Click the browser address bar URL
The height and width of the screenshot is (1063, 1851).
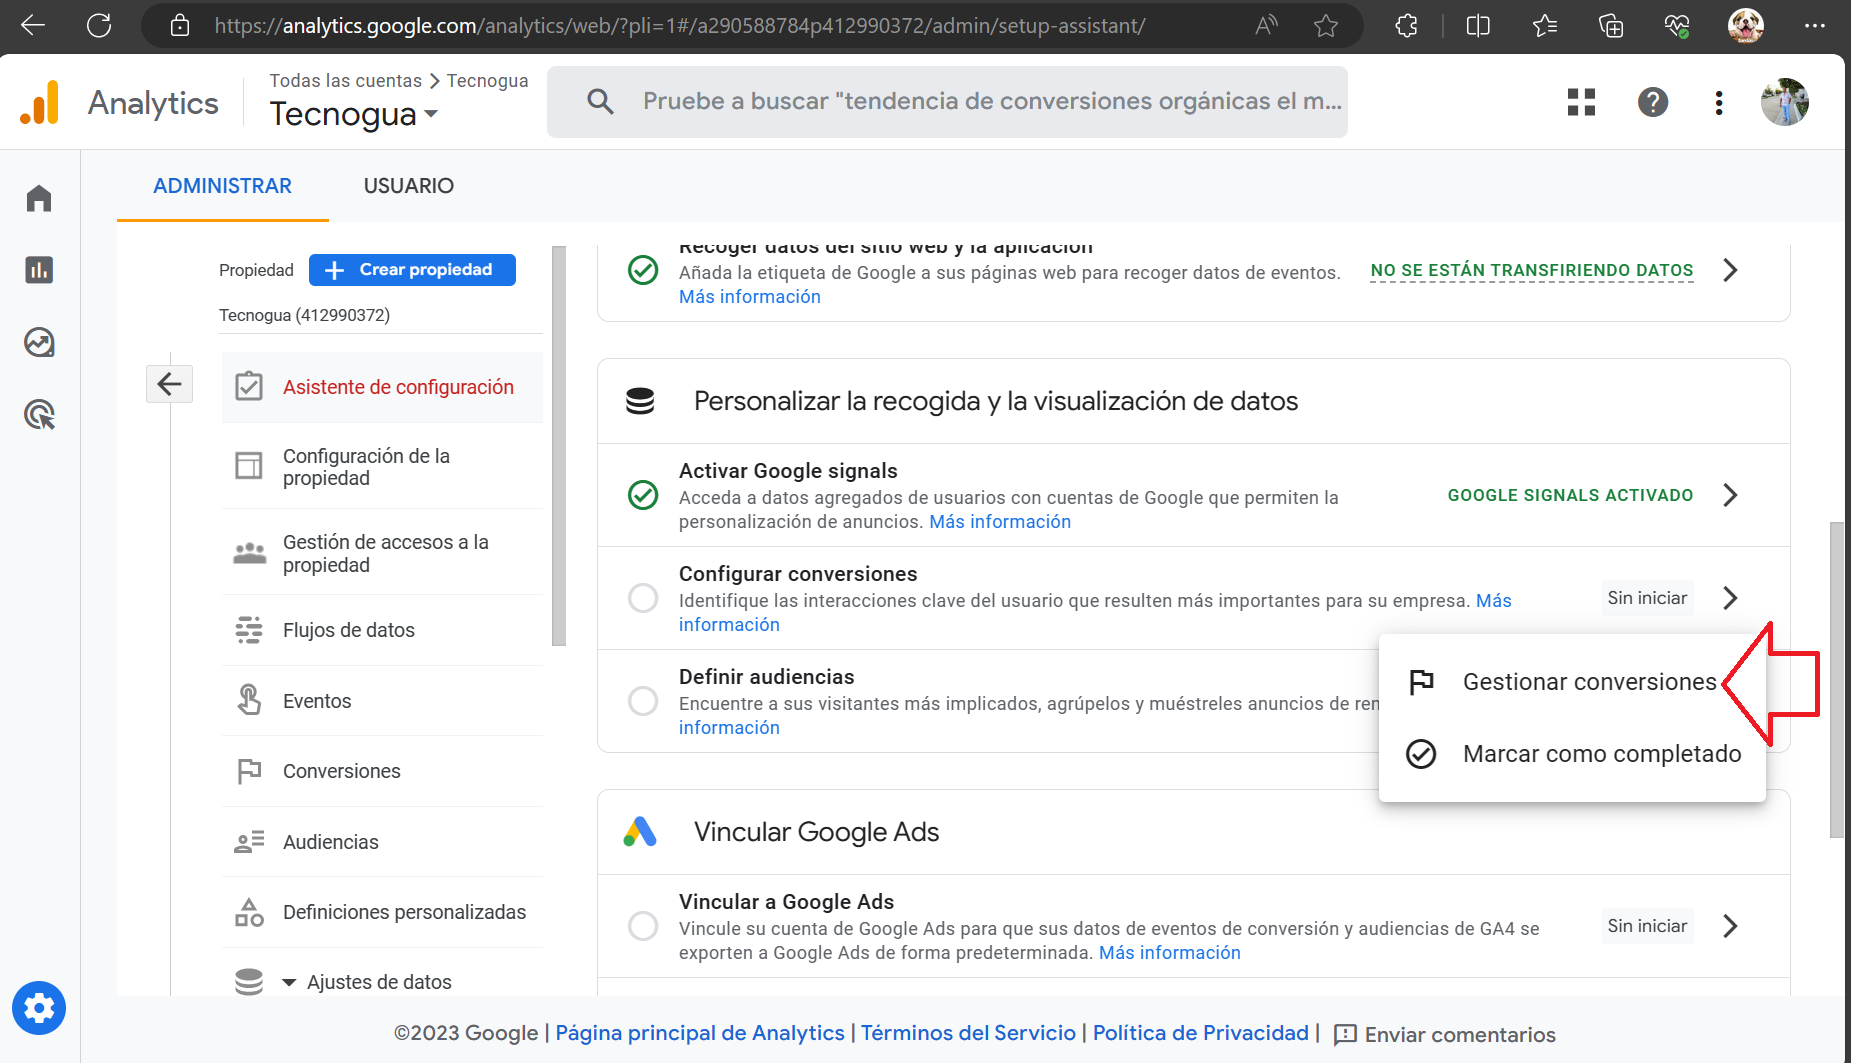(x=680, y=26)
